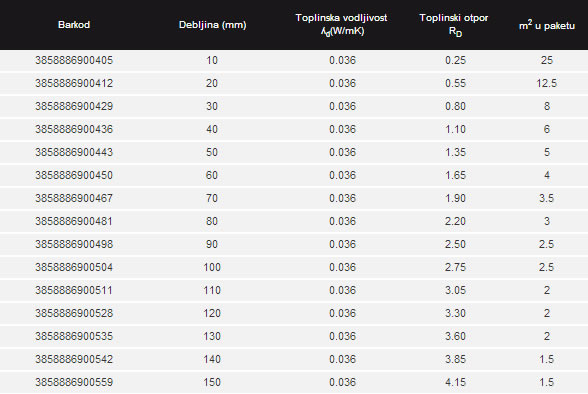588x394 pixels.
Task: Click barcode 3858886900542
Action: pyautogui.click(x=74, y=360)
